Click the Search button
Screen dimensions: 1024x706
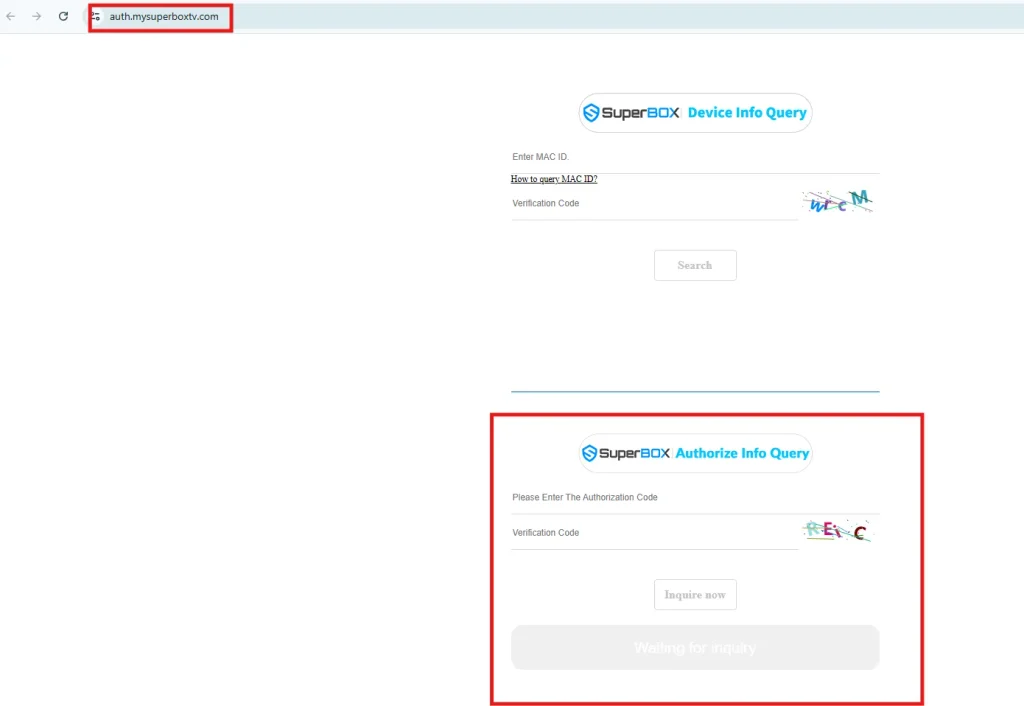coord(695,265)
